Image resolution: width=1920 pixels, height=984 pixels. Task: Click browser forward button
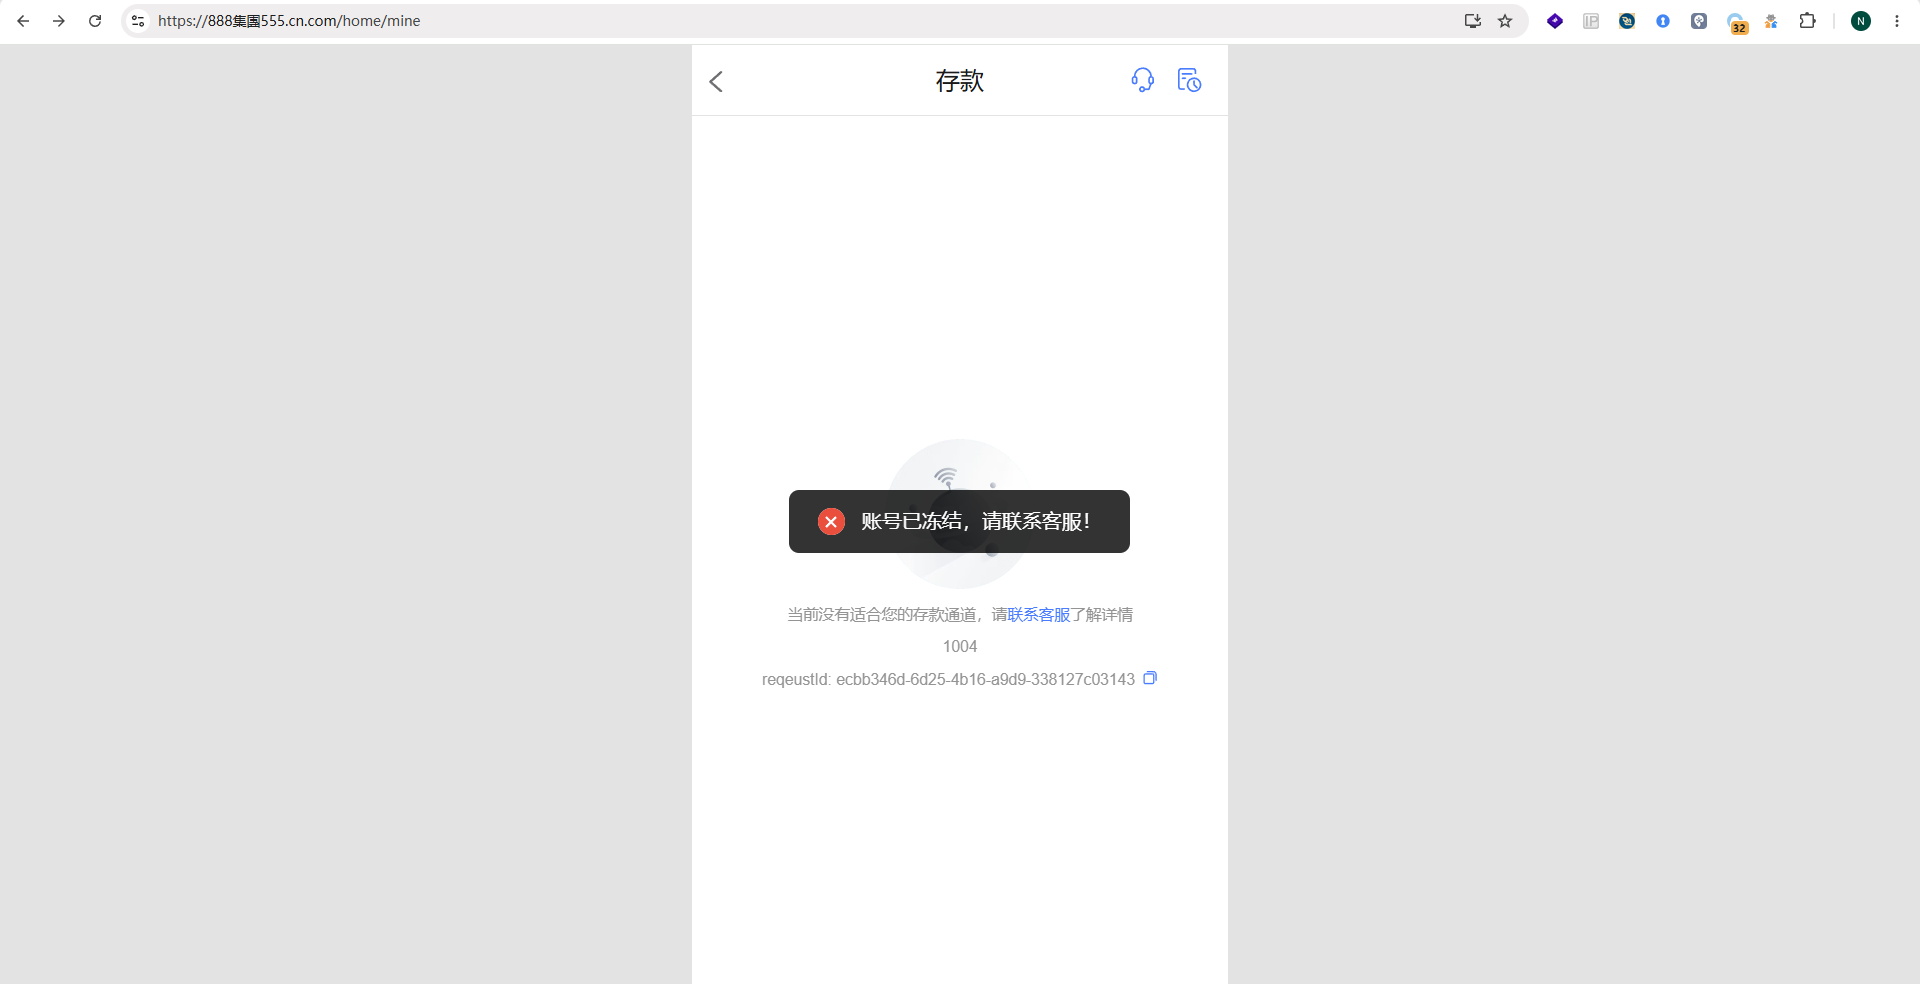[59, 21]
